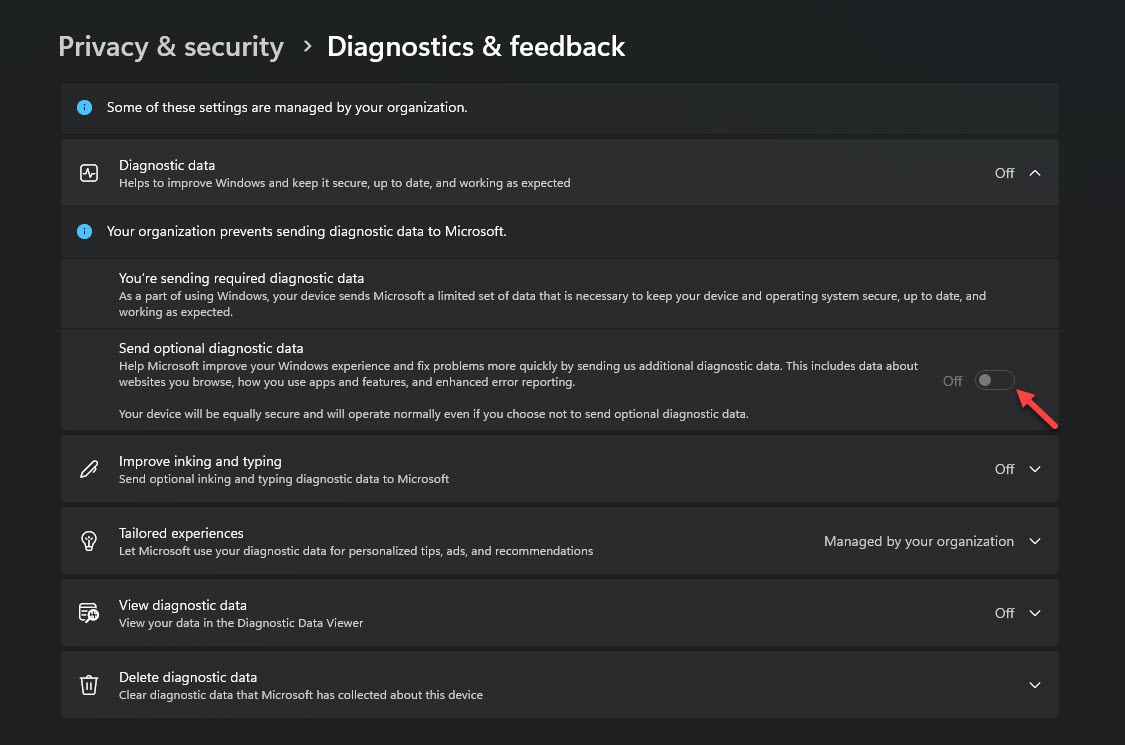Expand the View diagnostic data chevron

pyautogui.click(x=1035, y=613)
